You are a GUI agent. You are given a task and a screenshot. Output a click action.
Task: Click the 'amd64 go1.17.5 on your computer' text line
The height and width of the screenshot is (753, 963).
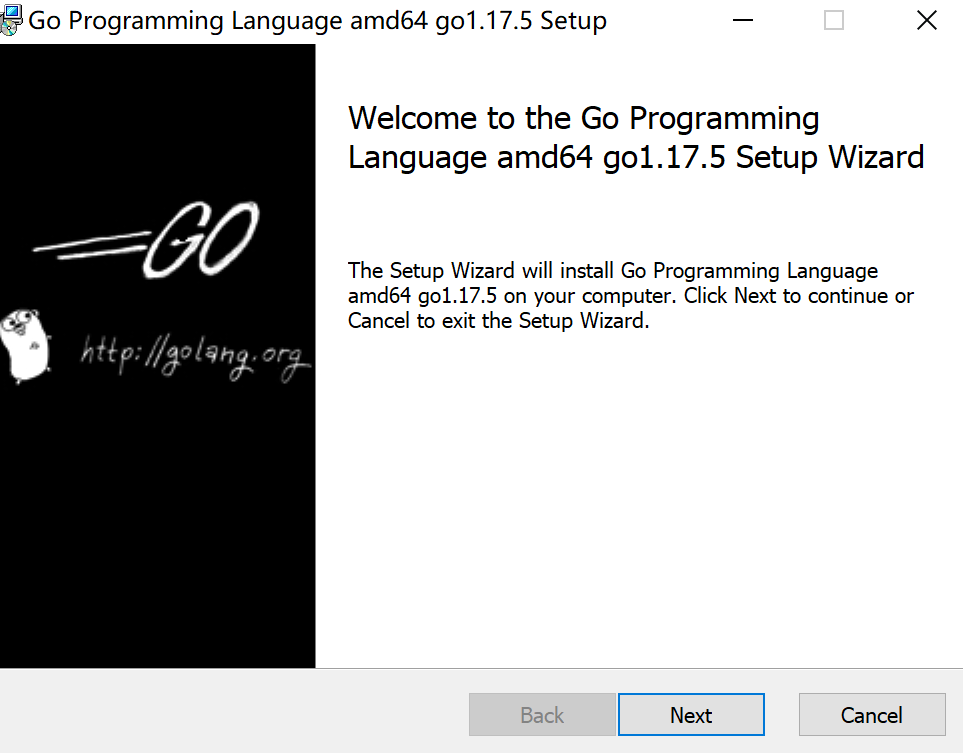630,296
